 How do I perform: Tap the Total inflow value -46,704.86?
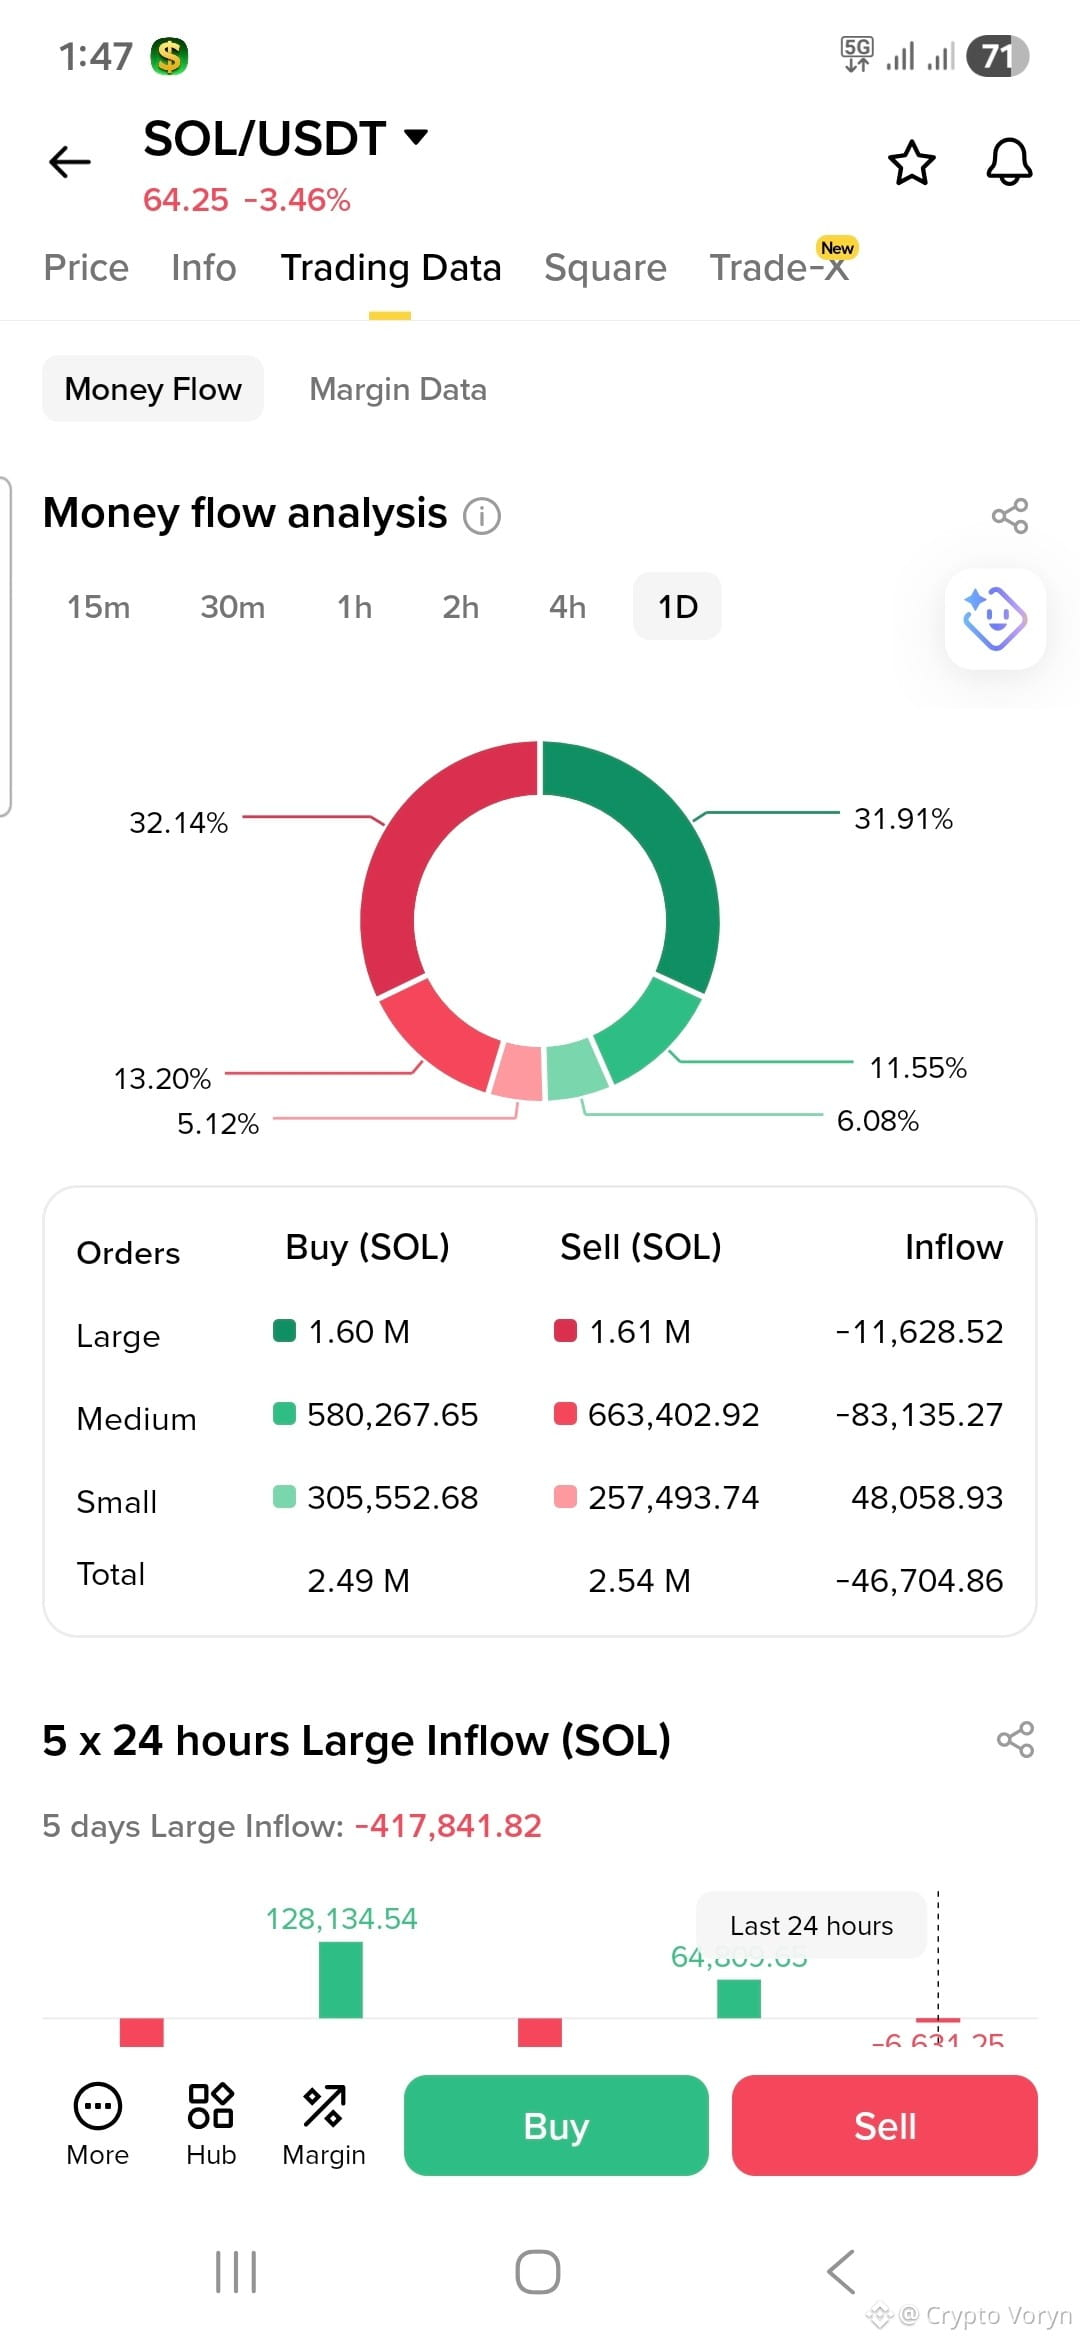click(919, 1580)
